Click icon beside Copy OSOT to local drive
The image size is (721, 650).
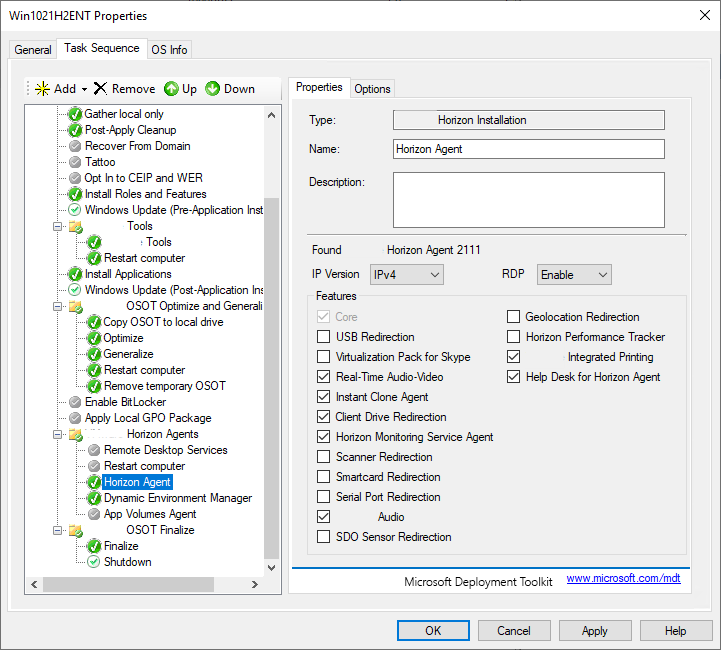pos(94,322)
